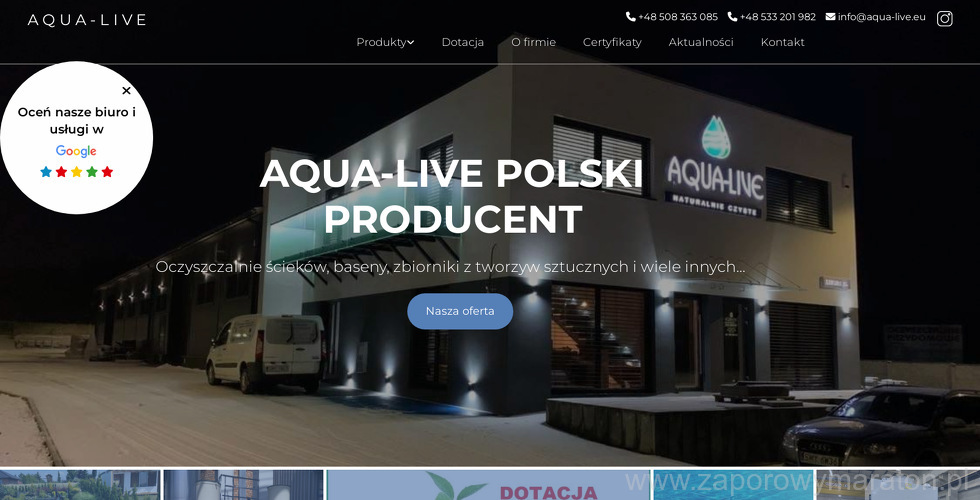
Task: Click the Google logo in review bubble
Action: [x=76, y=151]
